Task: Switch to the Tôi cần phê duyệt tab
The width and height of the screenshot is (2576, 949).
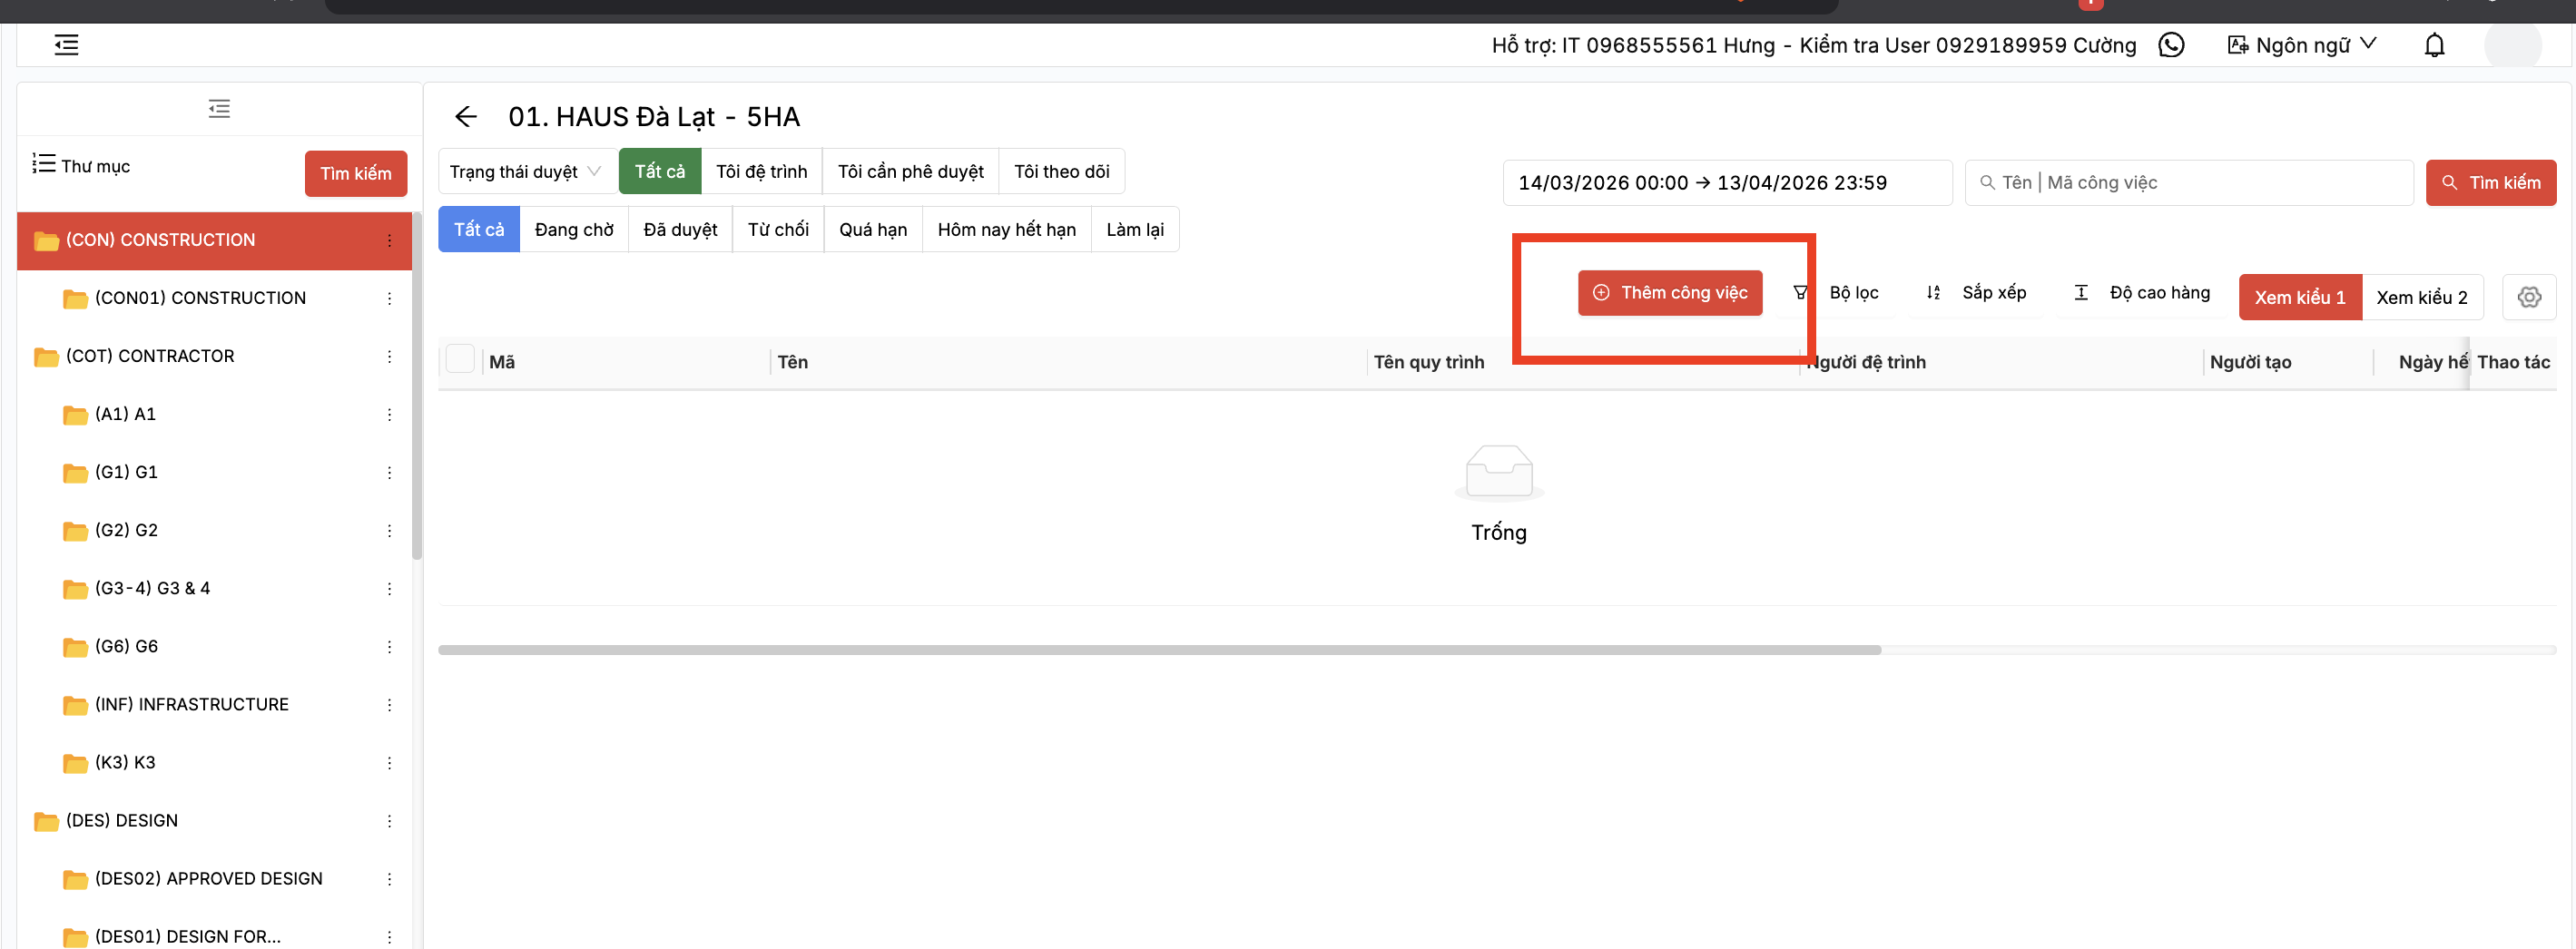Action: click(910, 171)
